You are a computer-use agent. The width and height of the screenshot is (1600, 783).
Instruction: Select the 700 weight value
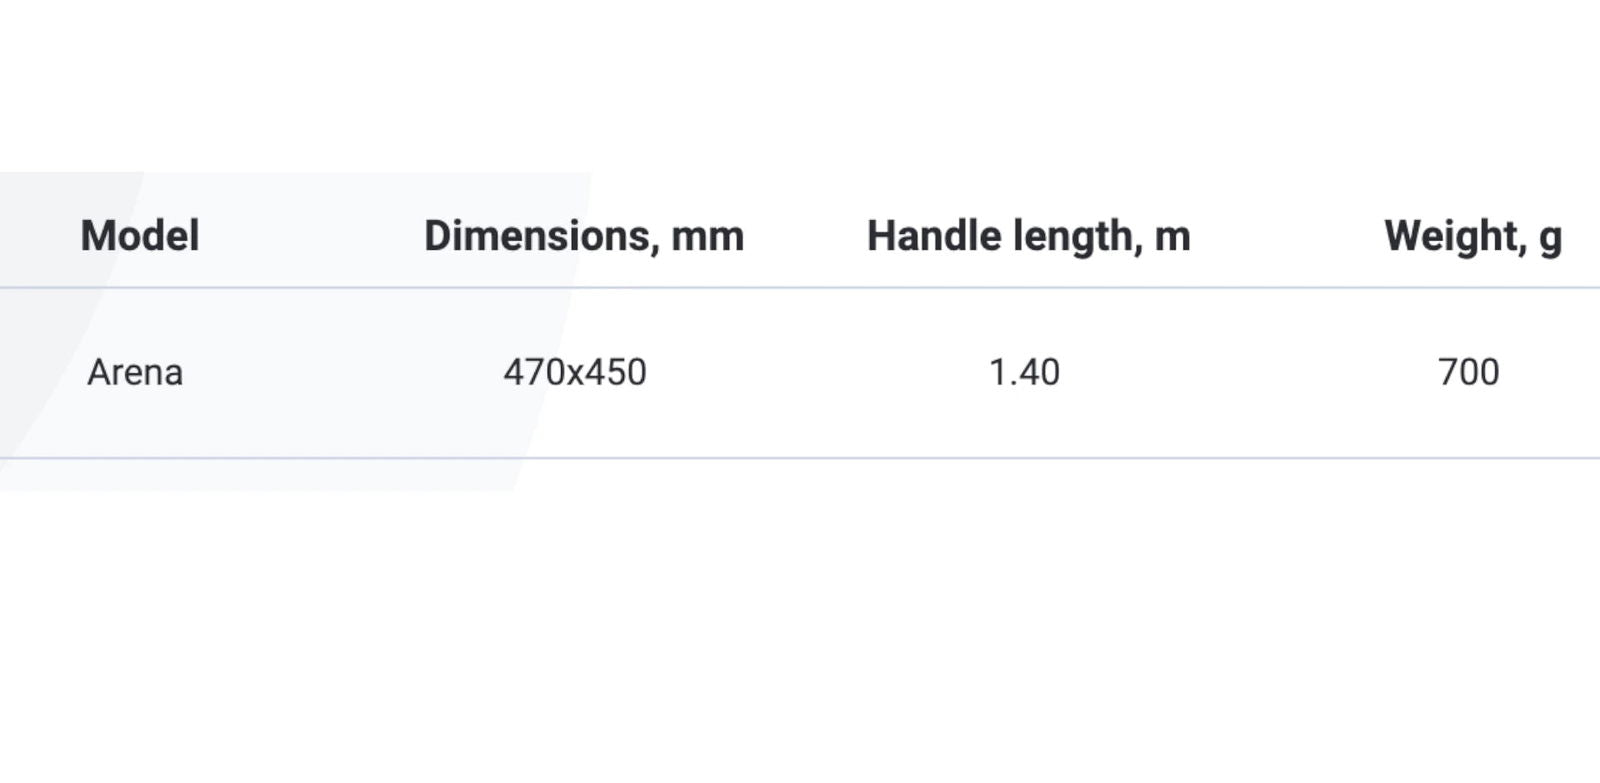tap(1468, 373)
